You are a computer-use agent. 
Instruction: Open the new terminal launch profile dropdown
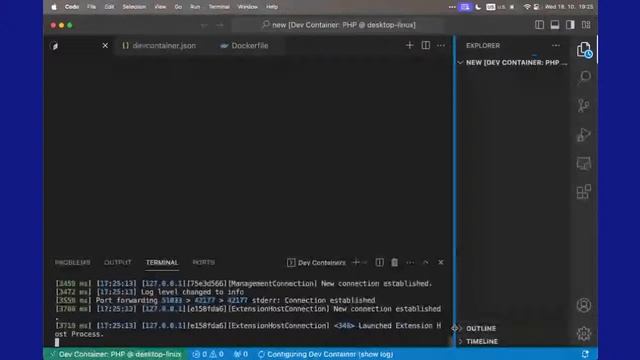tap(364, 262)
